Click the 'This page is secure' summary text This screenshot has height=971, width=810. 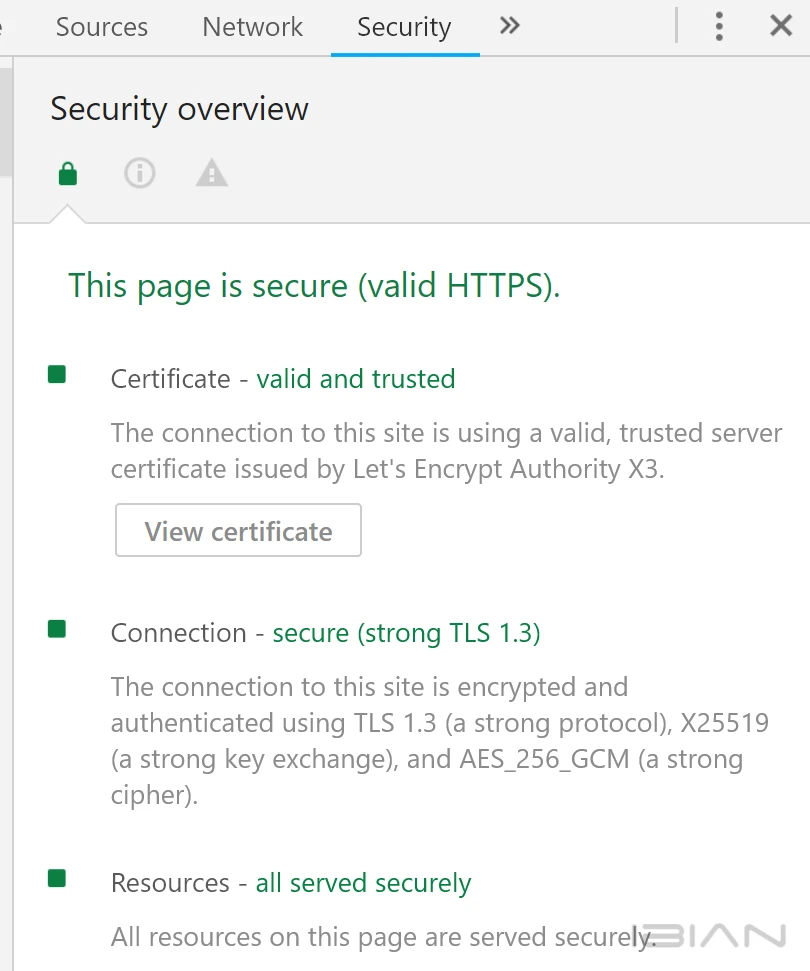pos(314,287)
